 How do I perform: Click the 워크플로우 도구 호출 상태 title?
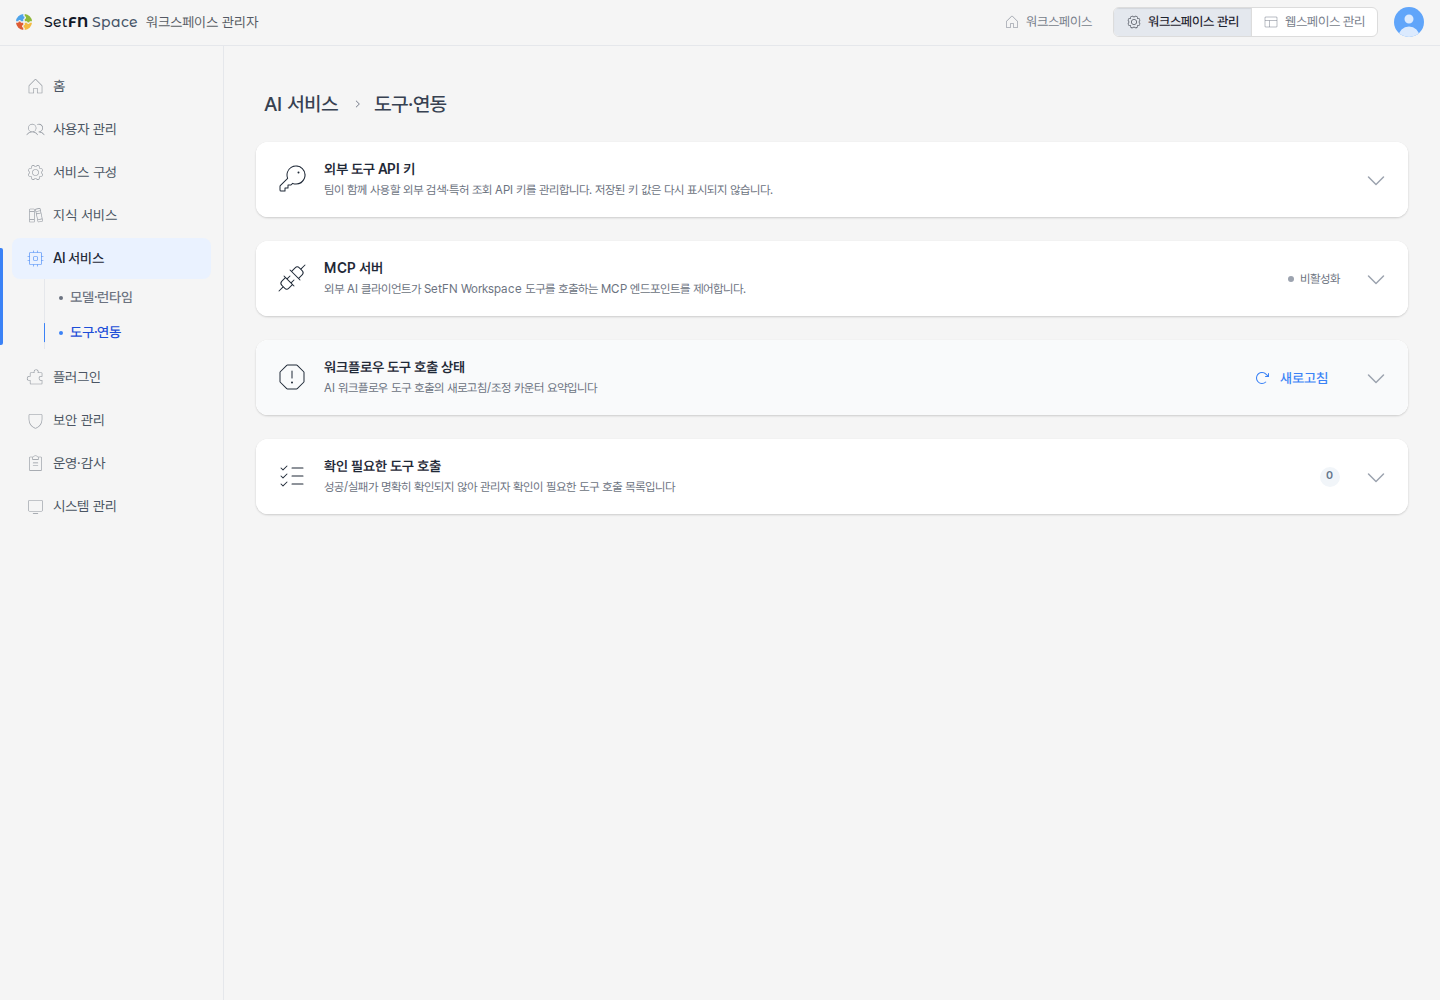pyautogui.click(x=394, y=367)
